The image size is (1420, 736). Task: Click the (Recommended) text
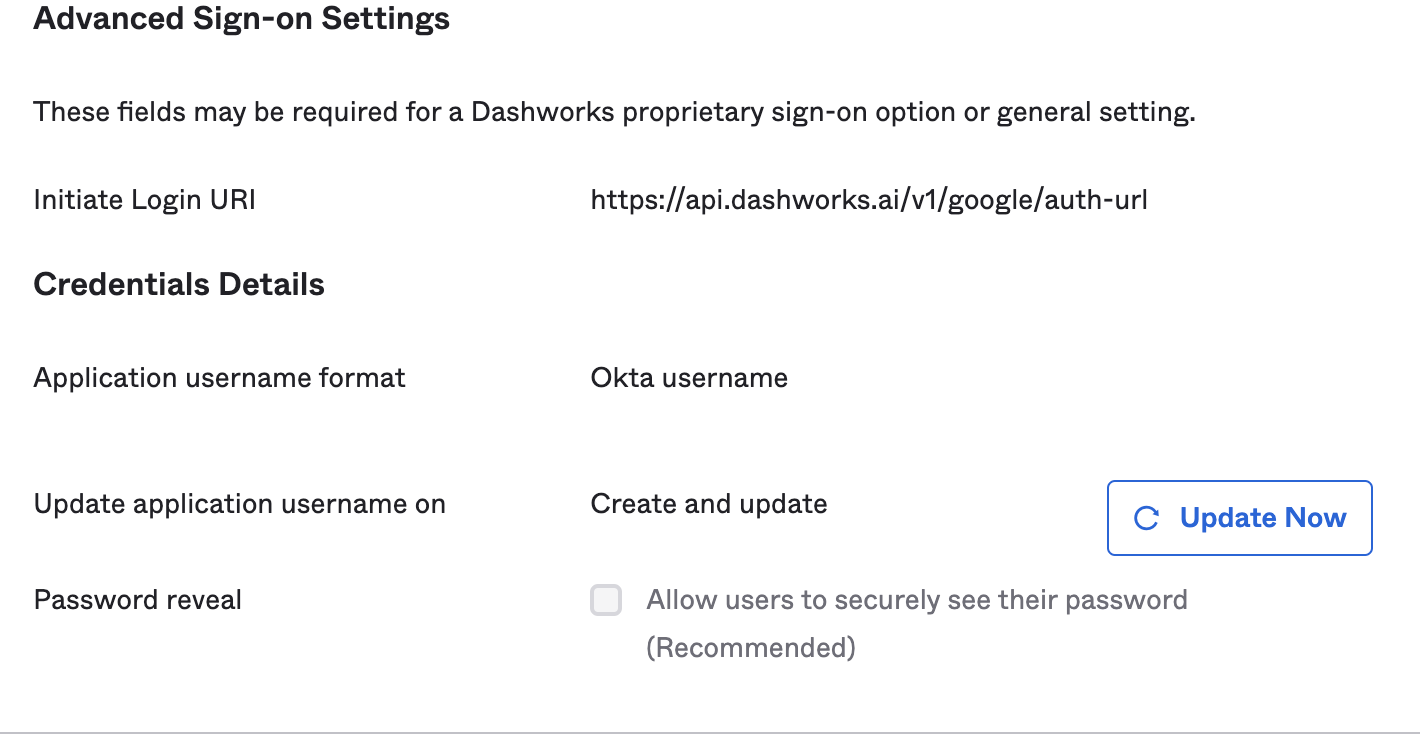[x=751, y=648]
